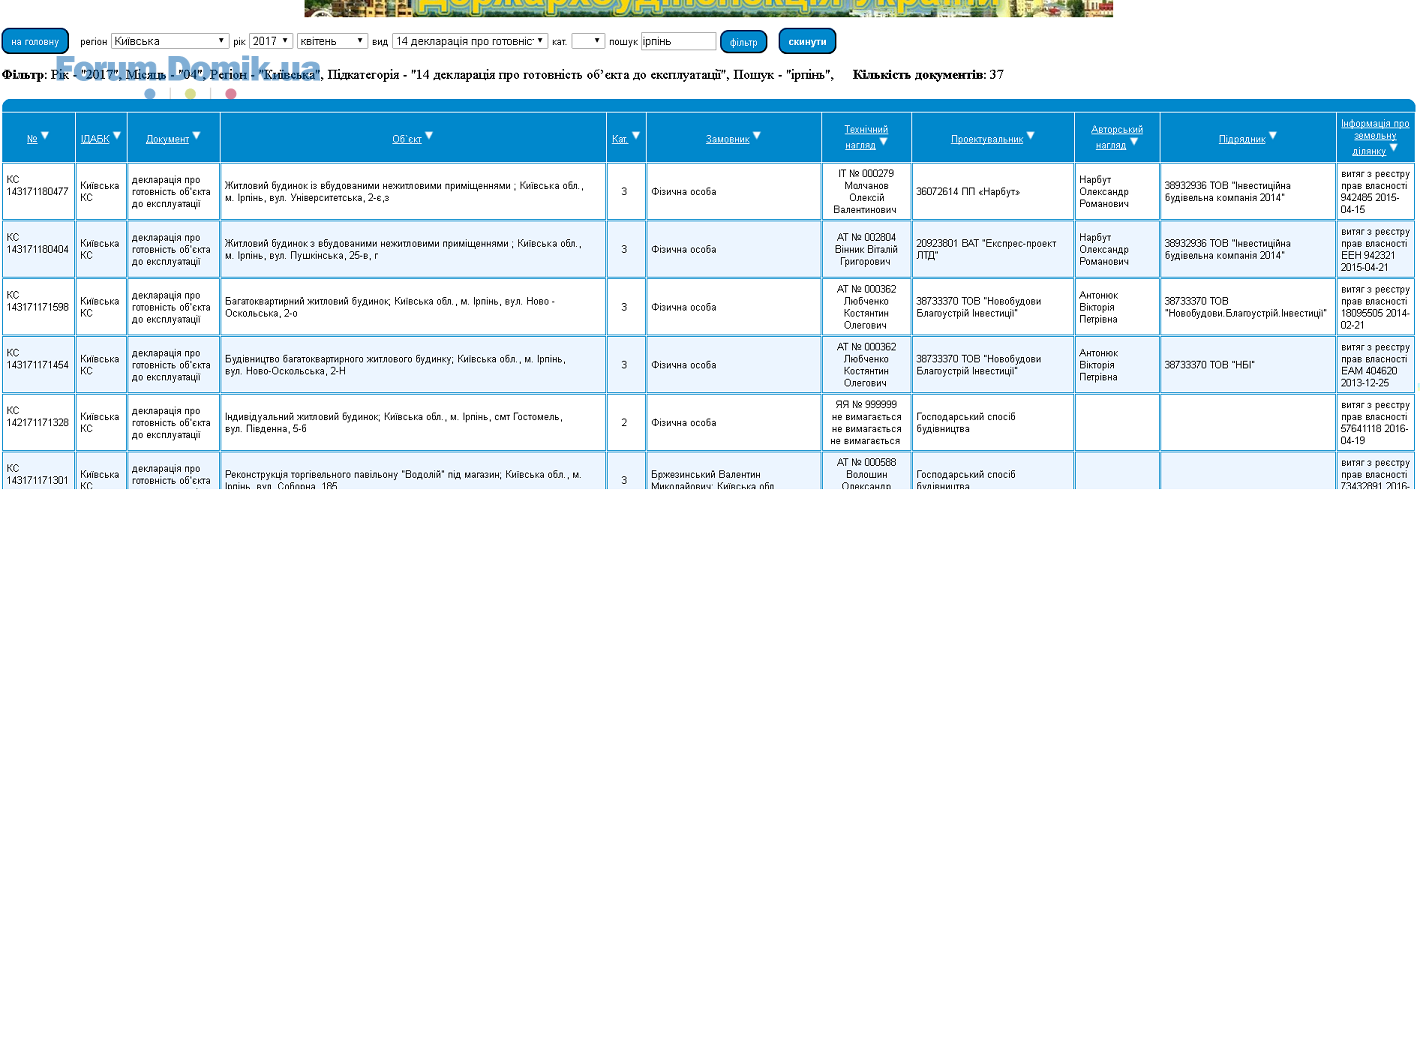
Task: Focus the пошук search field with 'ірпінь'
Action: click(678, 41)
